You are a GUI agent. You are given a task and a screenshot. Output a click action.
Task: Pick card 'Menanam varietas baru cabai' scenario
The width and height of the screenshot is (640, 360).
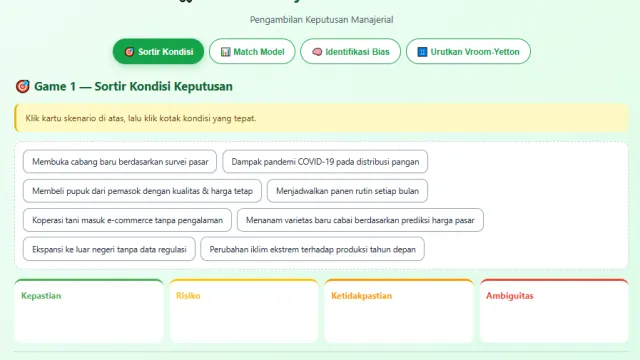click(360, 220)
